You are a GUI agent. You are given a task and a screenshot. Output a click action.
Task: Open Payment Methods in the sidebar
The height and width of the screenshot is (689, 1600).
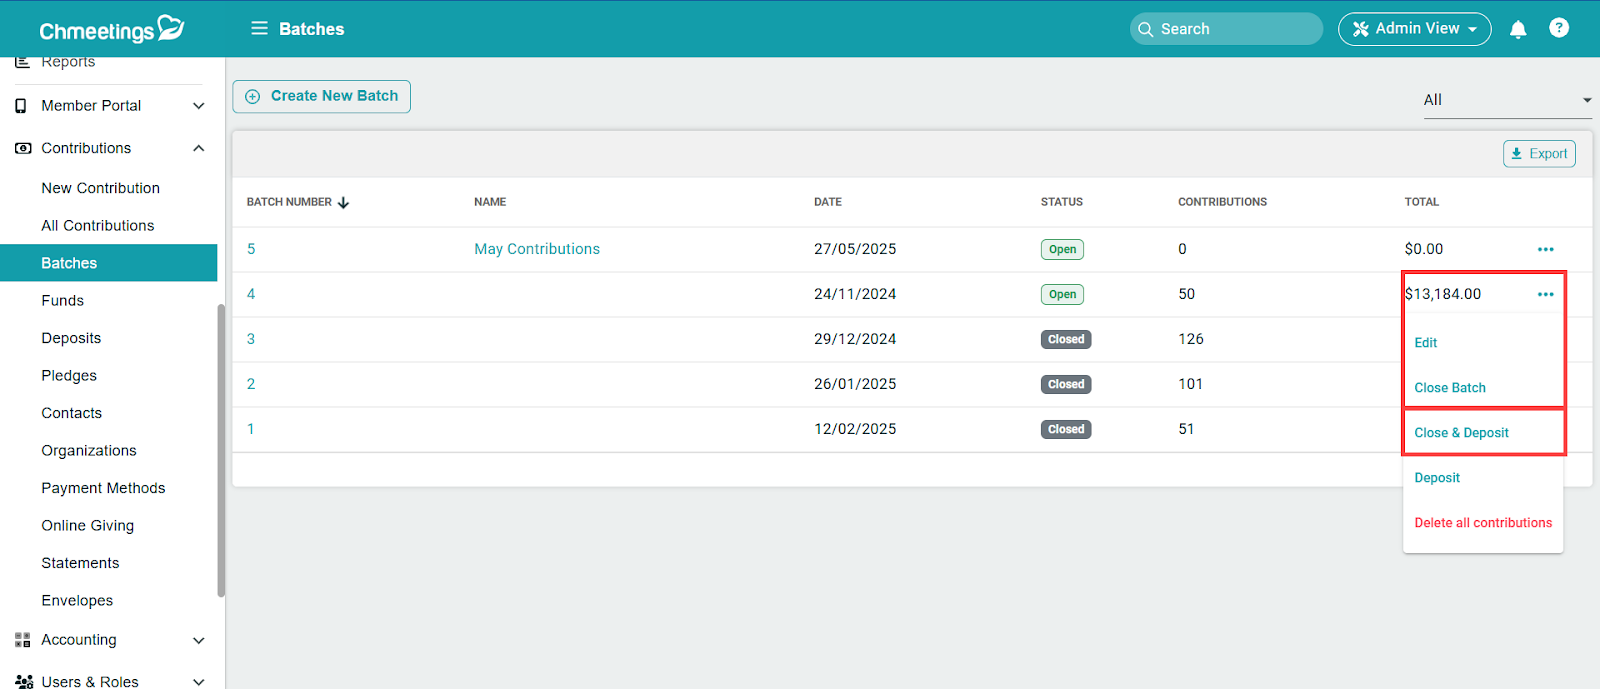[x=103, y=488]
